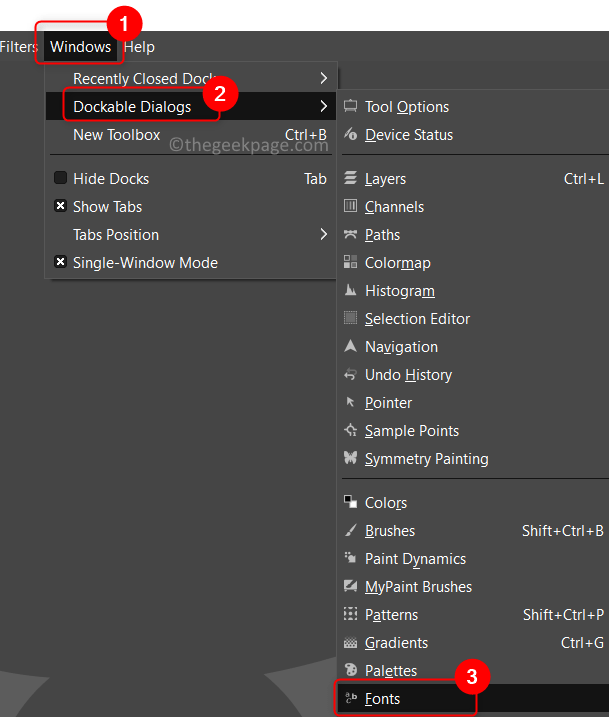Open the Channels dialog entry

click(x=474, y=206)
